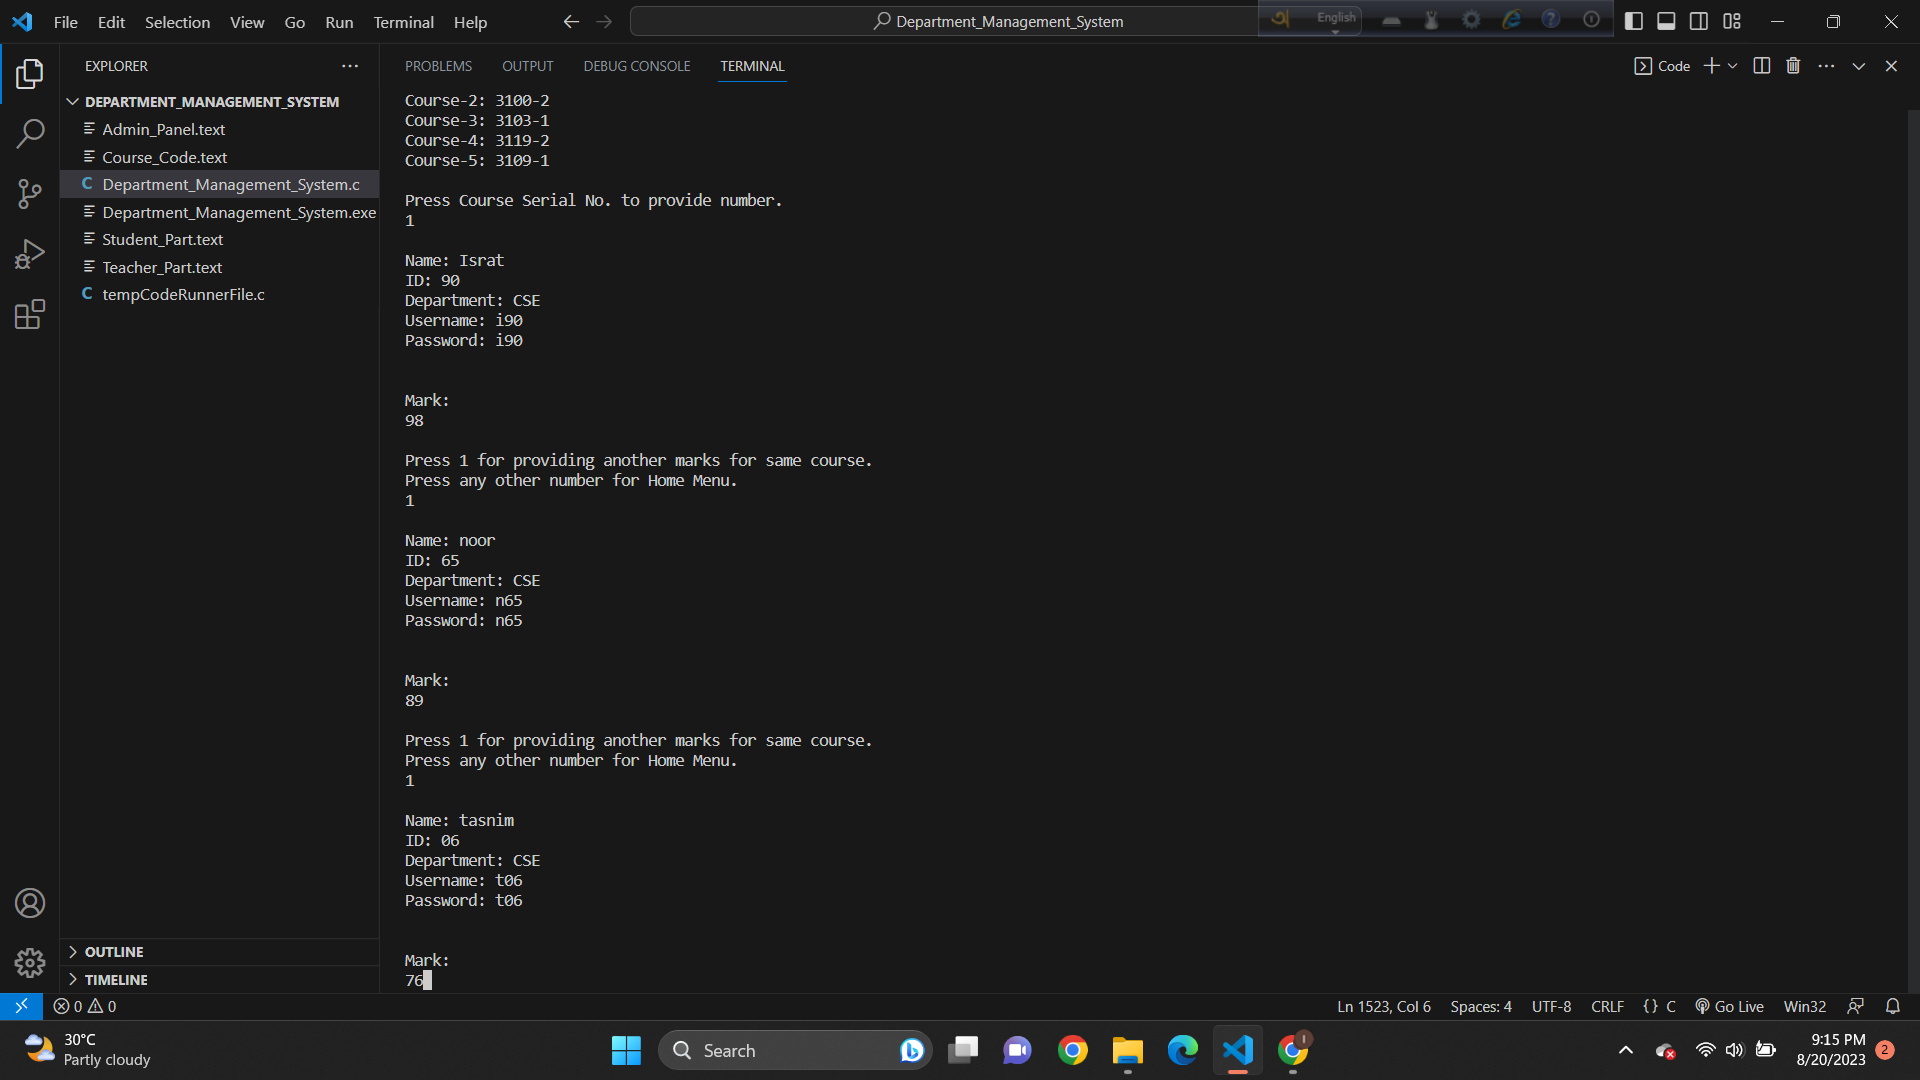The image size is (1920, 1080).
Task: Toggle the secondary side bar
Action: [1698, 20]
